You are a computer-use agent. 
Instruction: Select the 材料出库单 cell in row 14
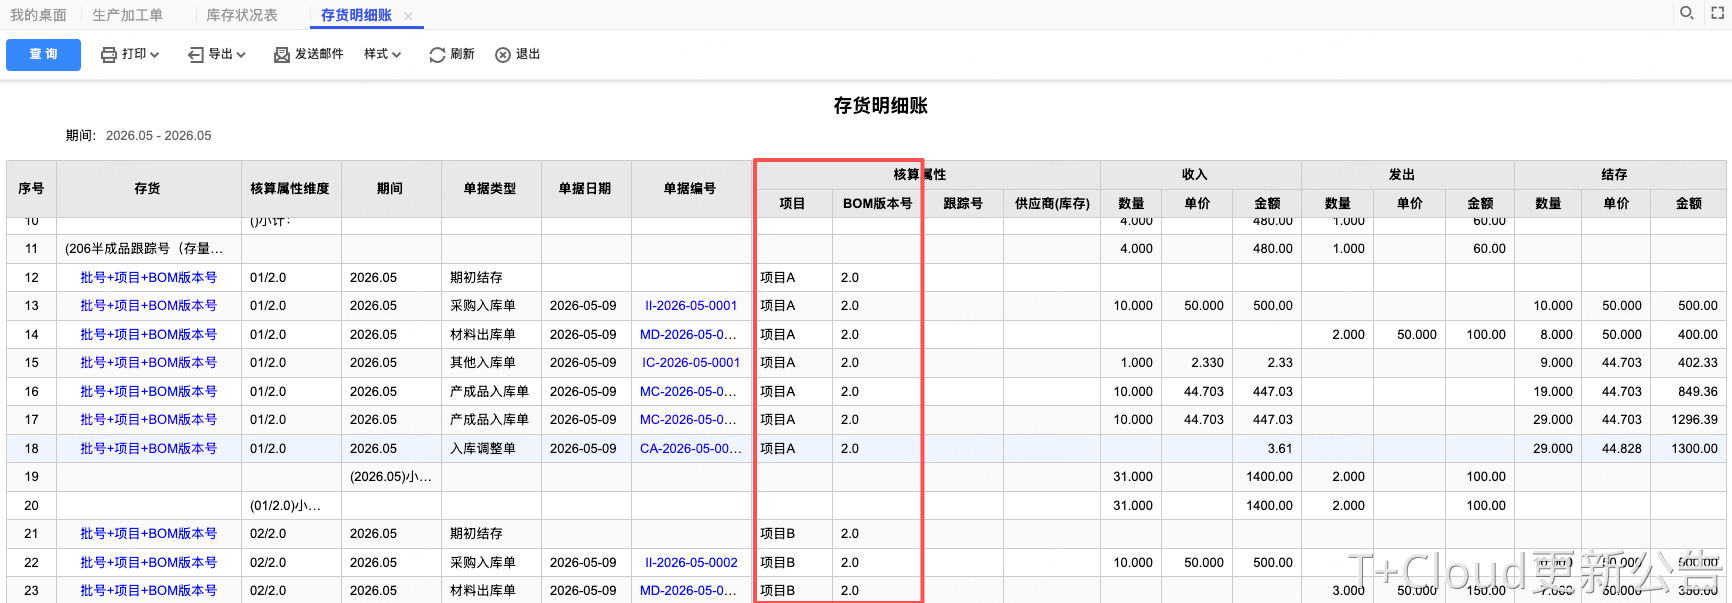click(490, 335)
